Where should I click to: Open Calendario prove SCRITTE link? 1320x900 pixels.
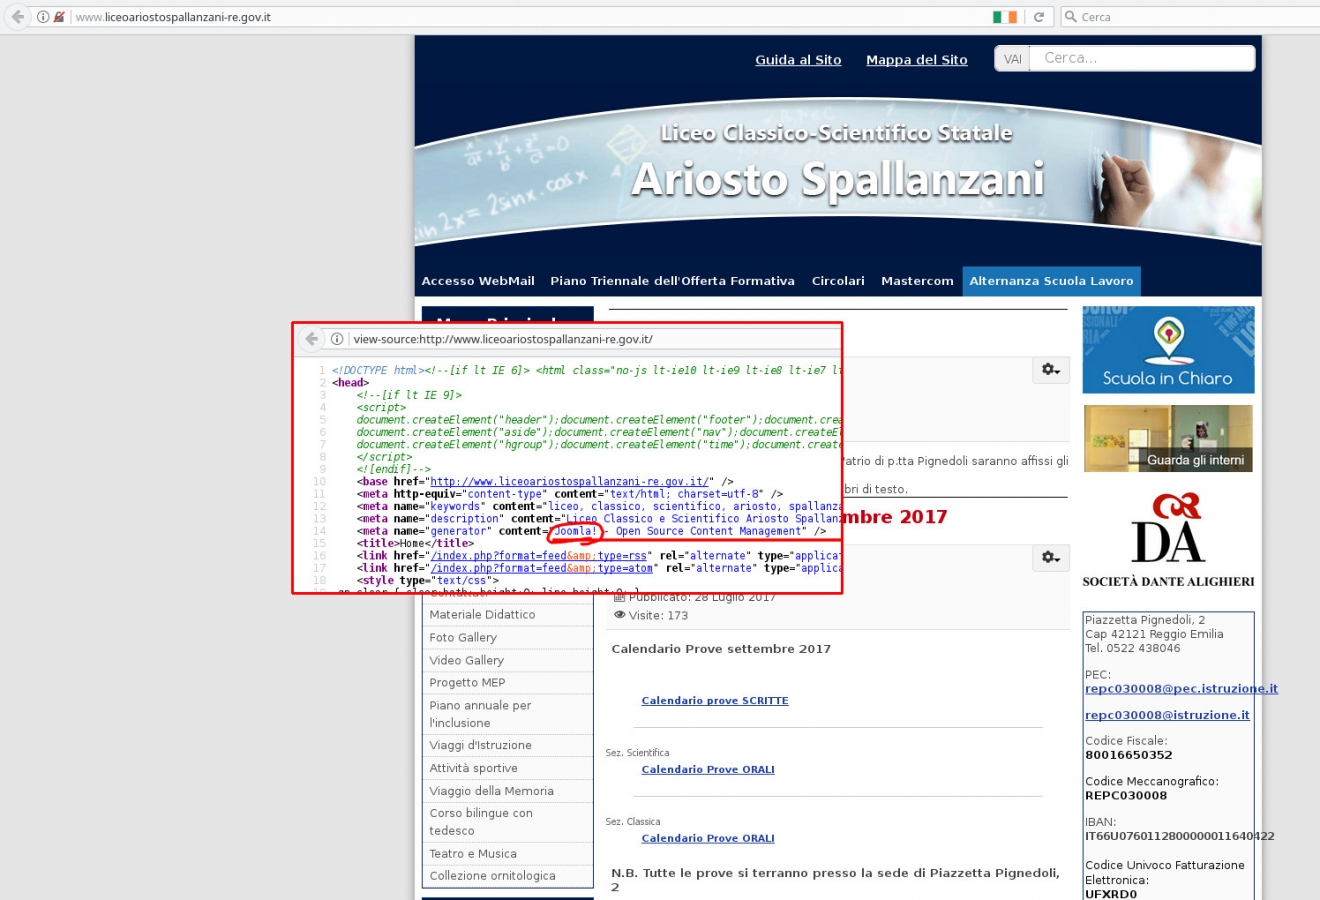click(x=715, y=701)
